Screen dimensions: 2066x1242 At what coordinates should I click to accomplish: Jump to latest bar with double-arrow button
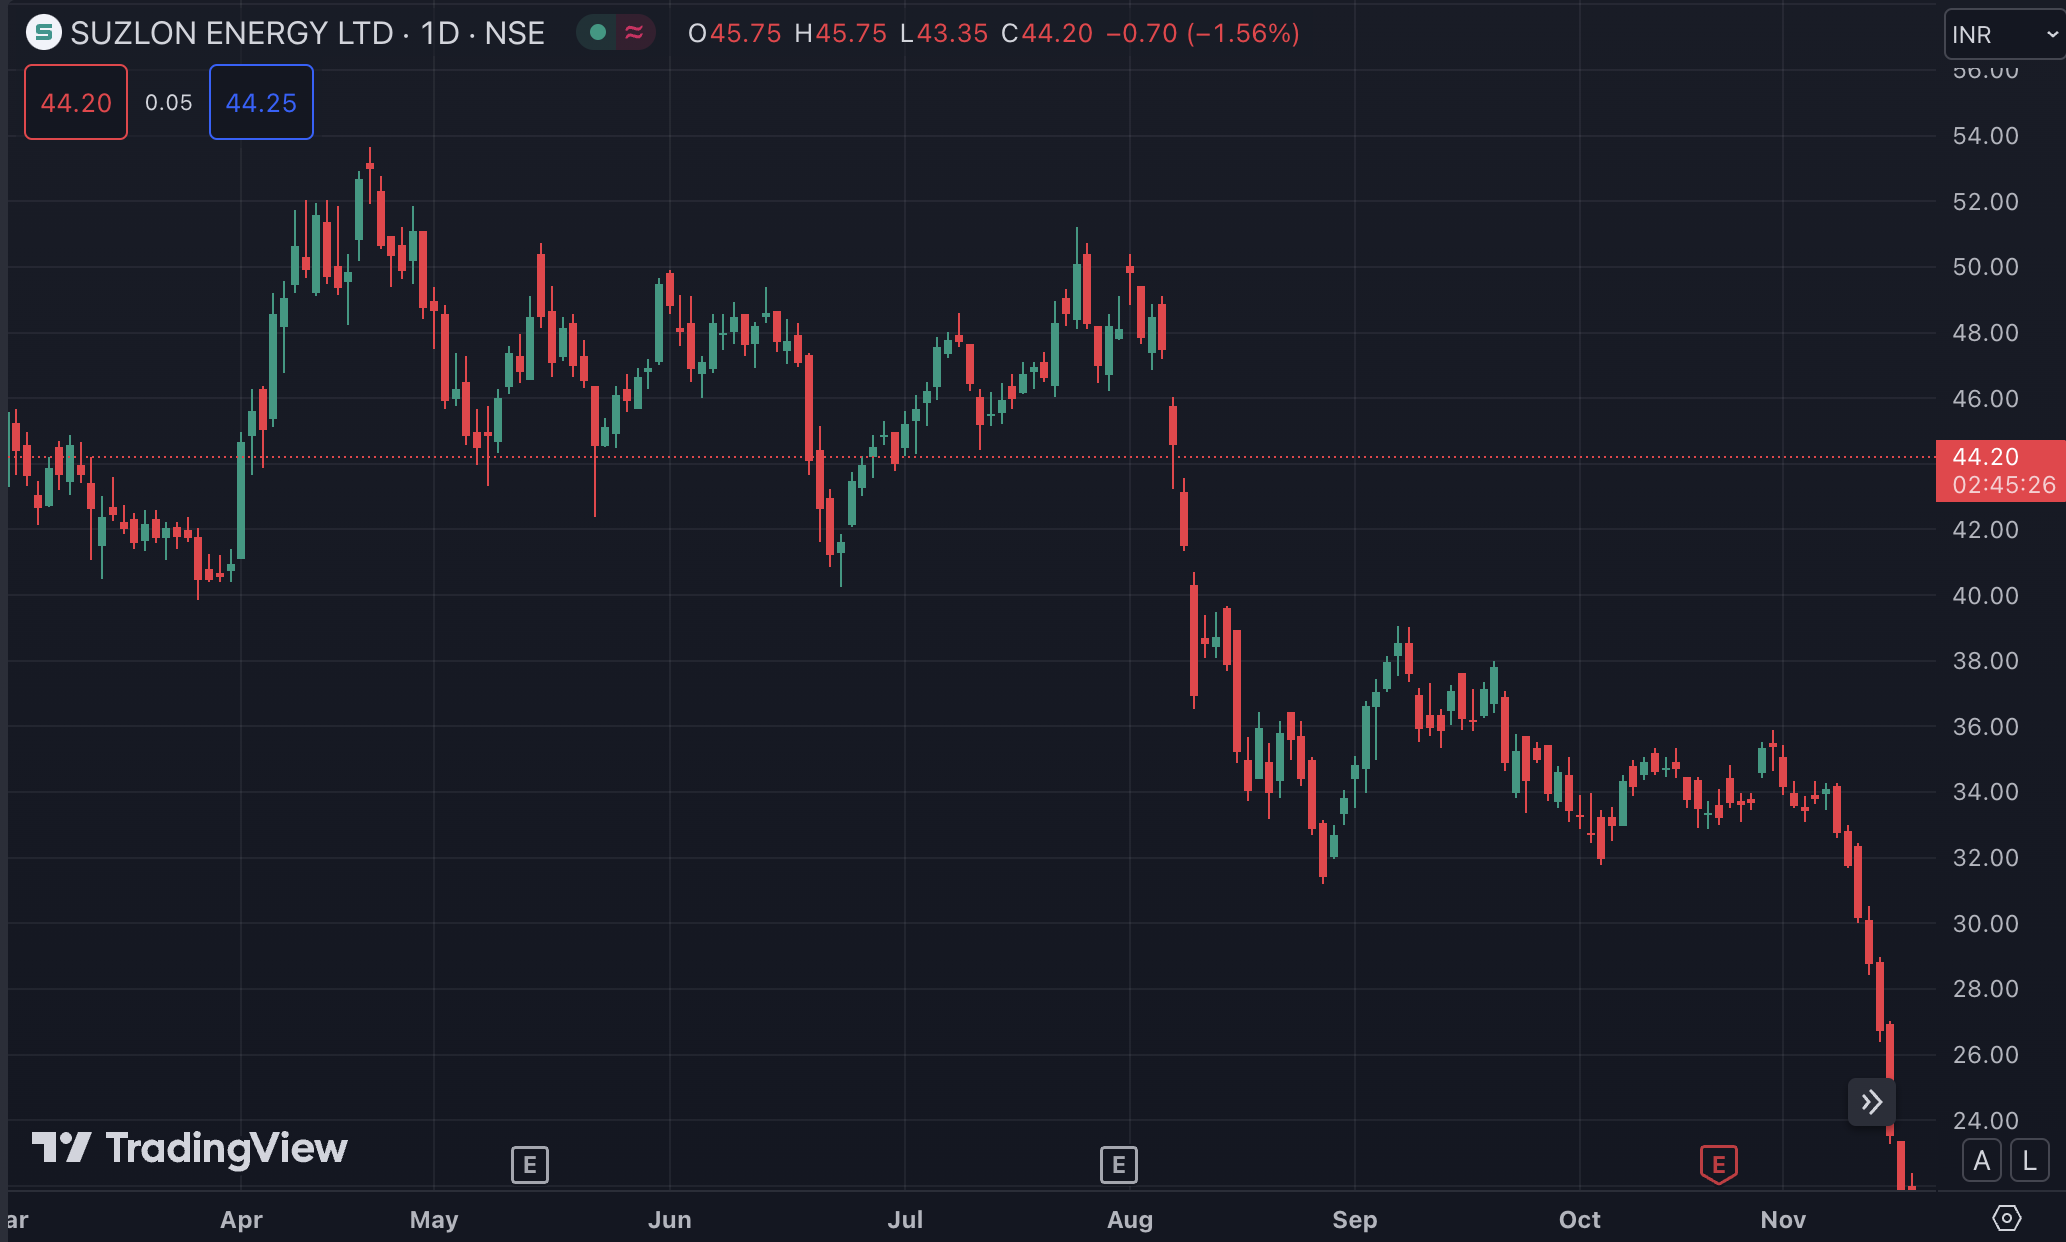point(1871,1102)
